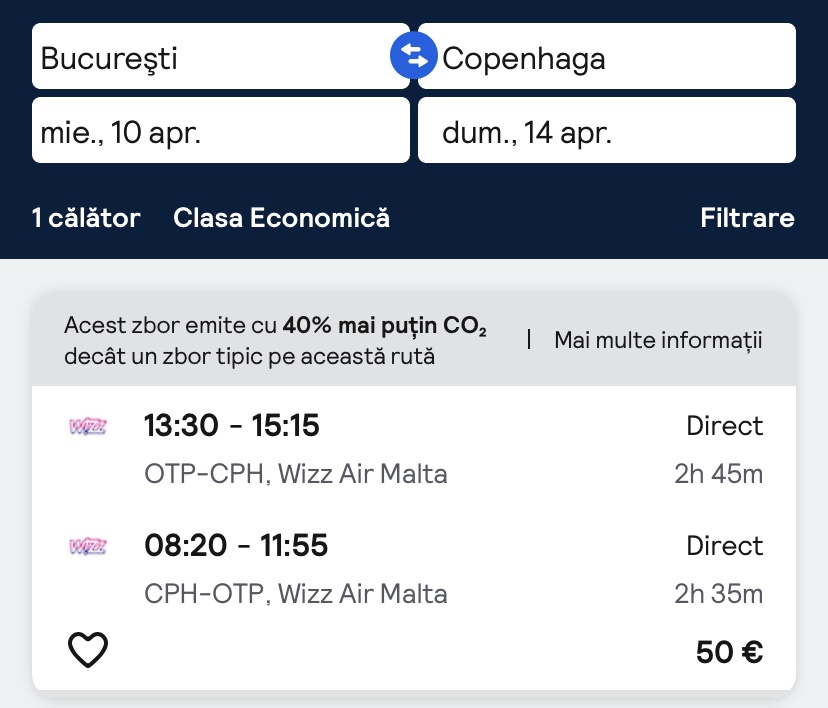Click OTP-CPH, Wizz Air Malta details
828x708 pixels.
[x=296, y=474]
